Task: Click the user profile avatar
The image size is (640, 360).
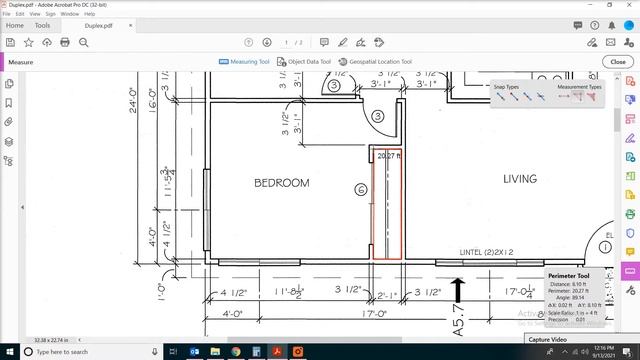Action: [x=629, y=25]
